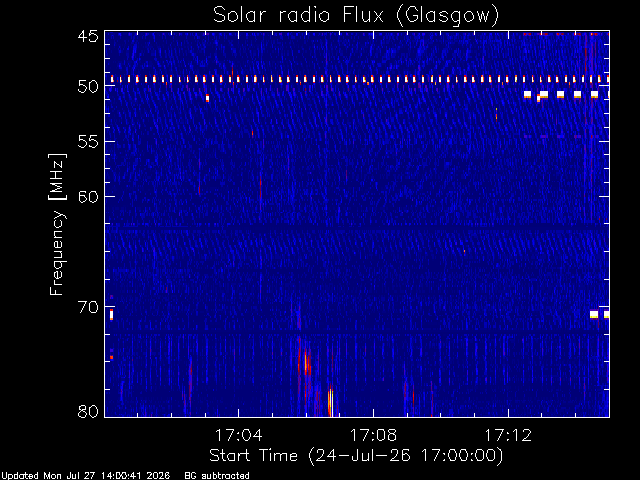Click the Start Time axis caption

pyautogui.click(x=356, y=456)
